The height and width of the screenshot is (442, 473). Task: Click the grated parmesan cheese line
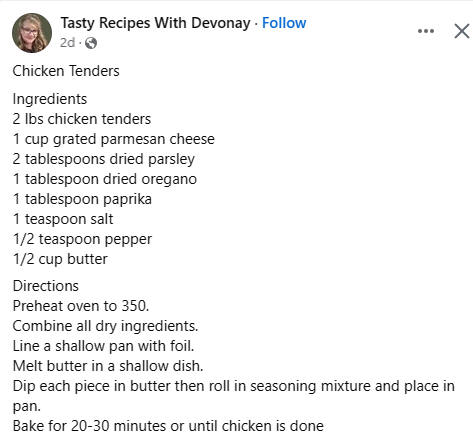(x=114, y=139)
